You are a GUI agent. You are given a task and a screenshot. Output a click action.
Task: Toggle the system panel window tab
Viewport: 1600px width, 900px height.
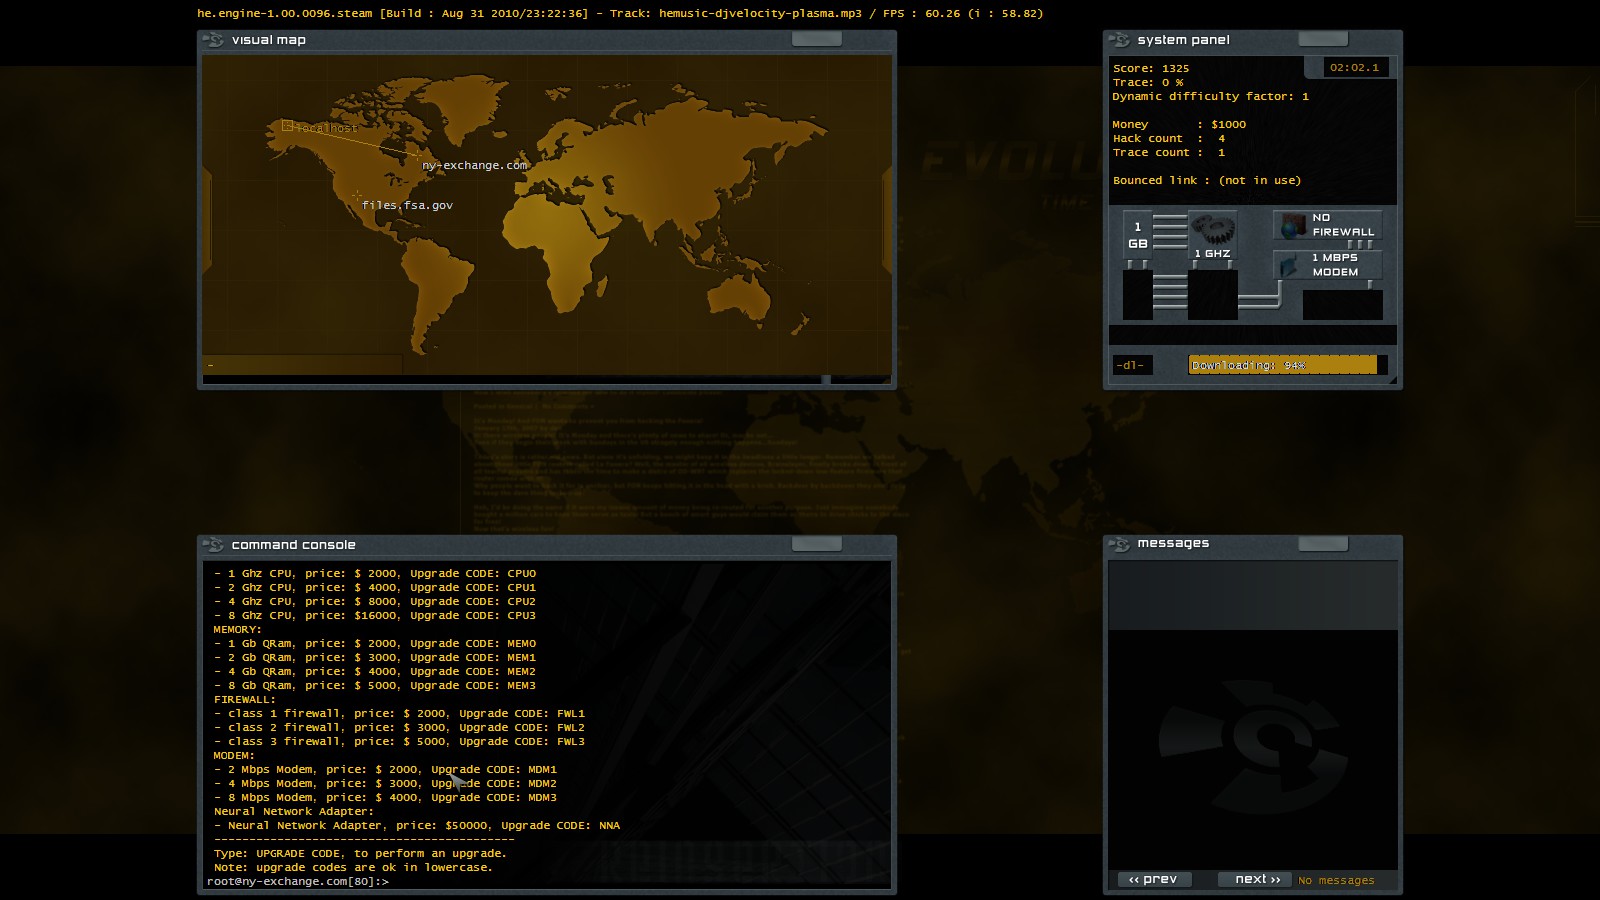tap(1322, 39)
